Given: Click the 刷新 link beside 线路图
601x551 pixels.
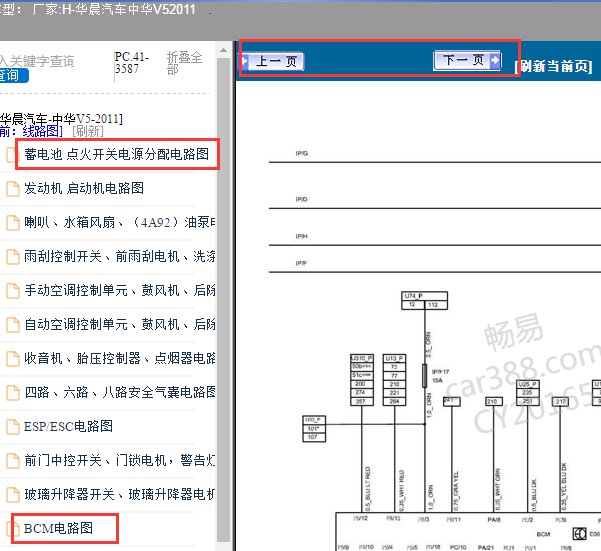Looking at the screenshot, I should [88, 131].
